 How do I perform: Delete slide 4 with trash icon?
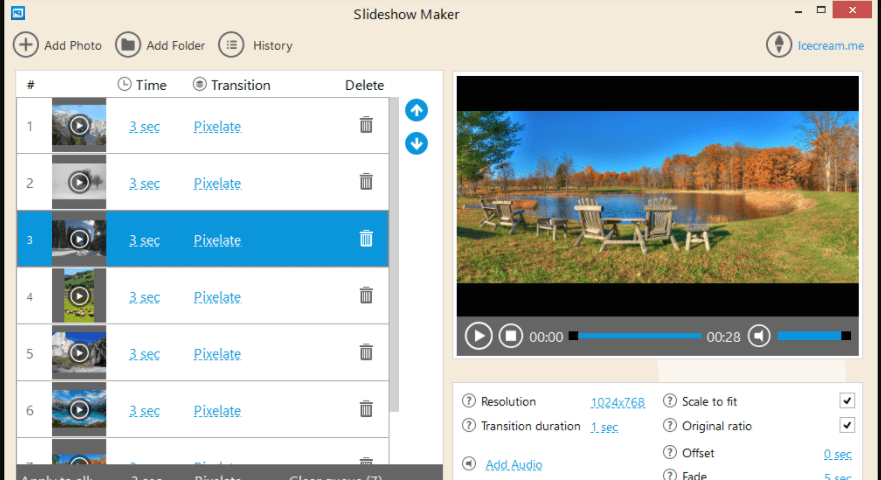coord(366,295)
